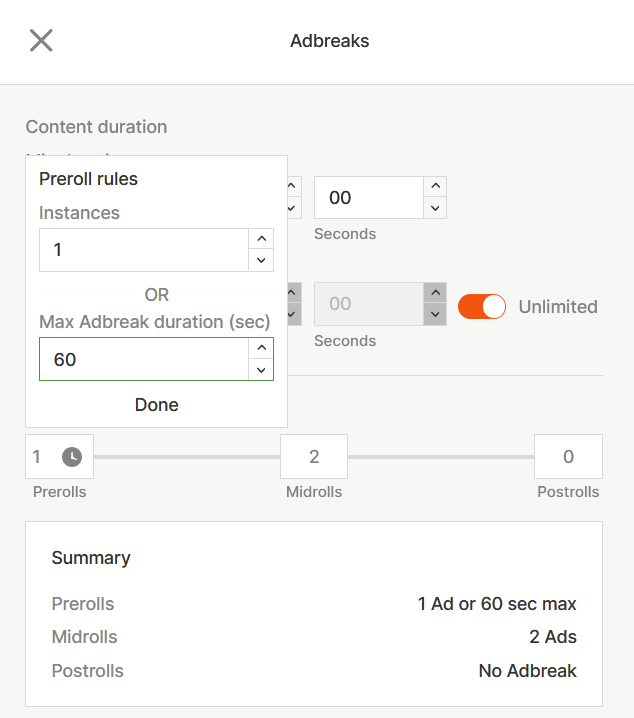The width and height of the screenshot is (634, 718).
Task: Close the Adbreaks dialog with X
Action: coord(41,41)
